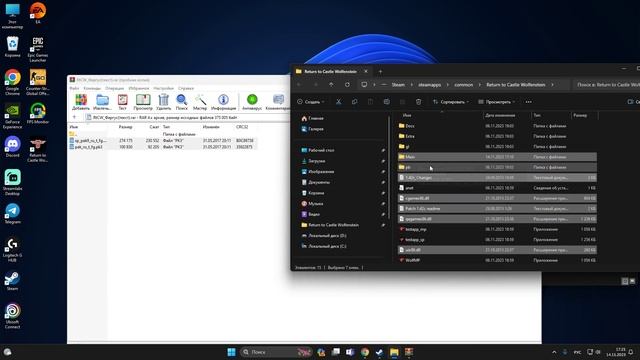
Task: Open Telegram desktop shortcut
Action: point(13,213)
